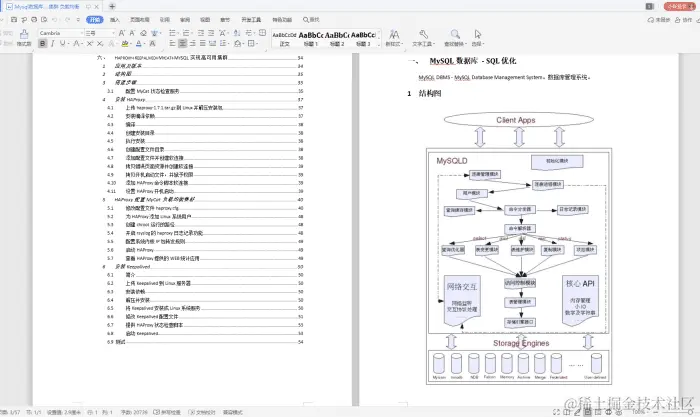
Task: Apply the 标题 1 heading style
Action: coord(311,39)
